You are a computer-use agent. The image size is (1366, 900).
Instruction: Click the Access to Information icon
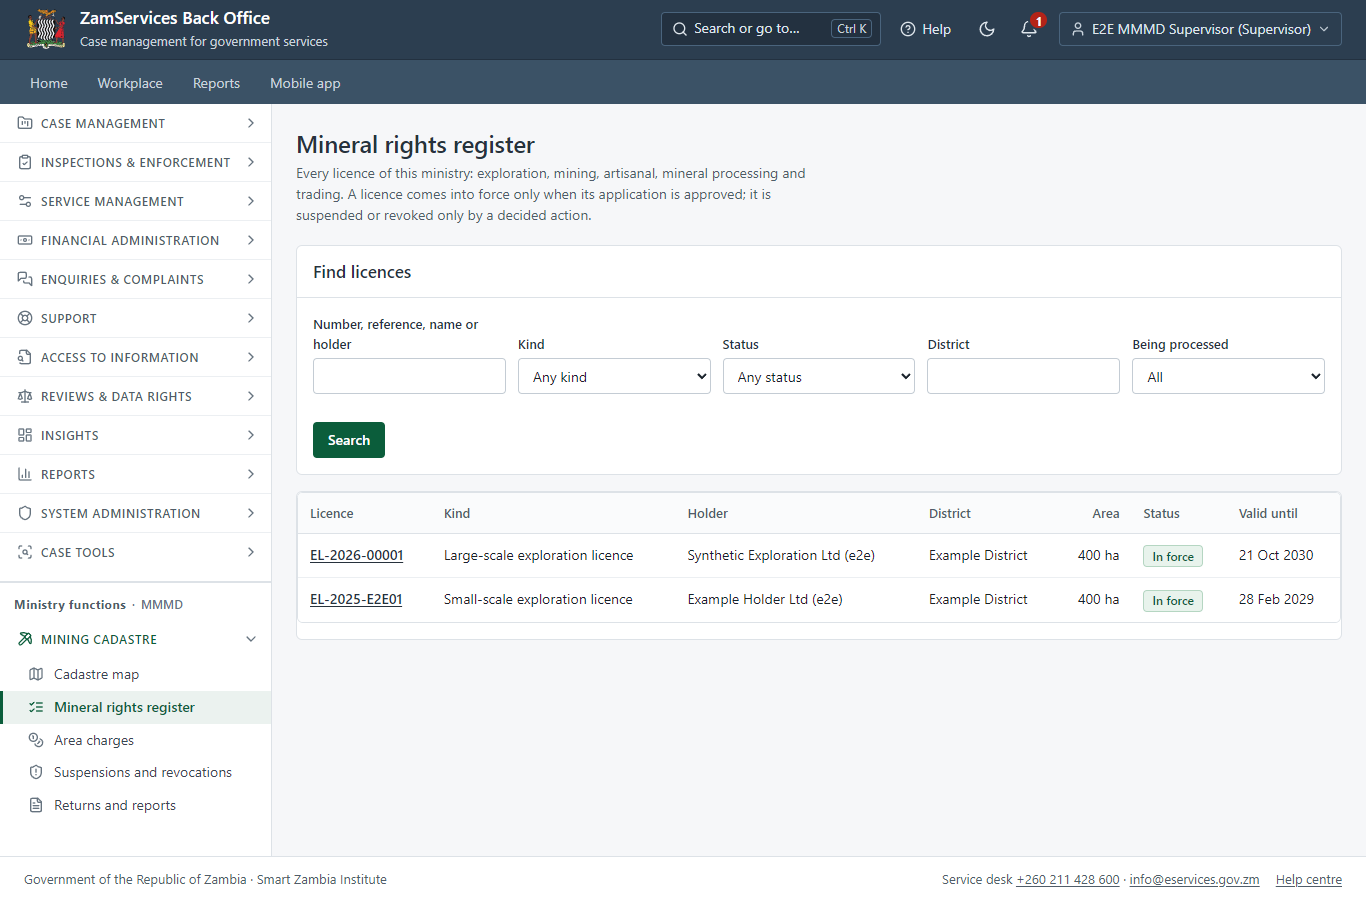[x=25, y=357]
